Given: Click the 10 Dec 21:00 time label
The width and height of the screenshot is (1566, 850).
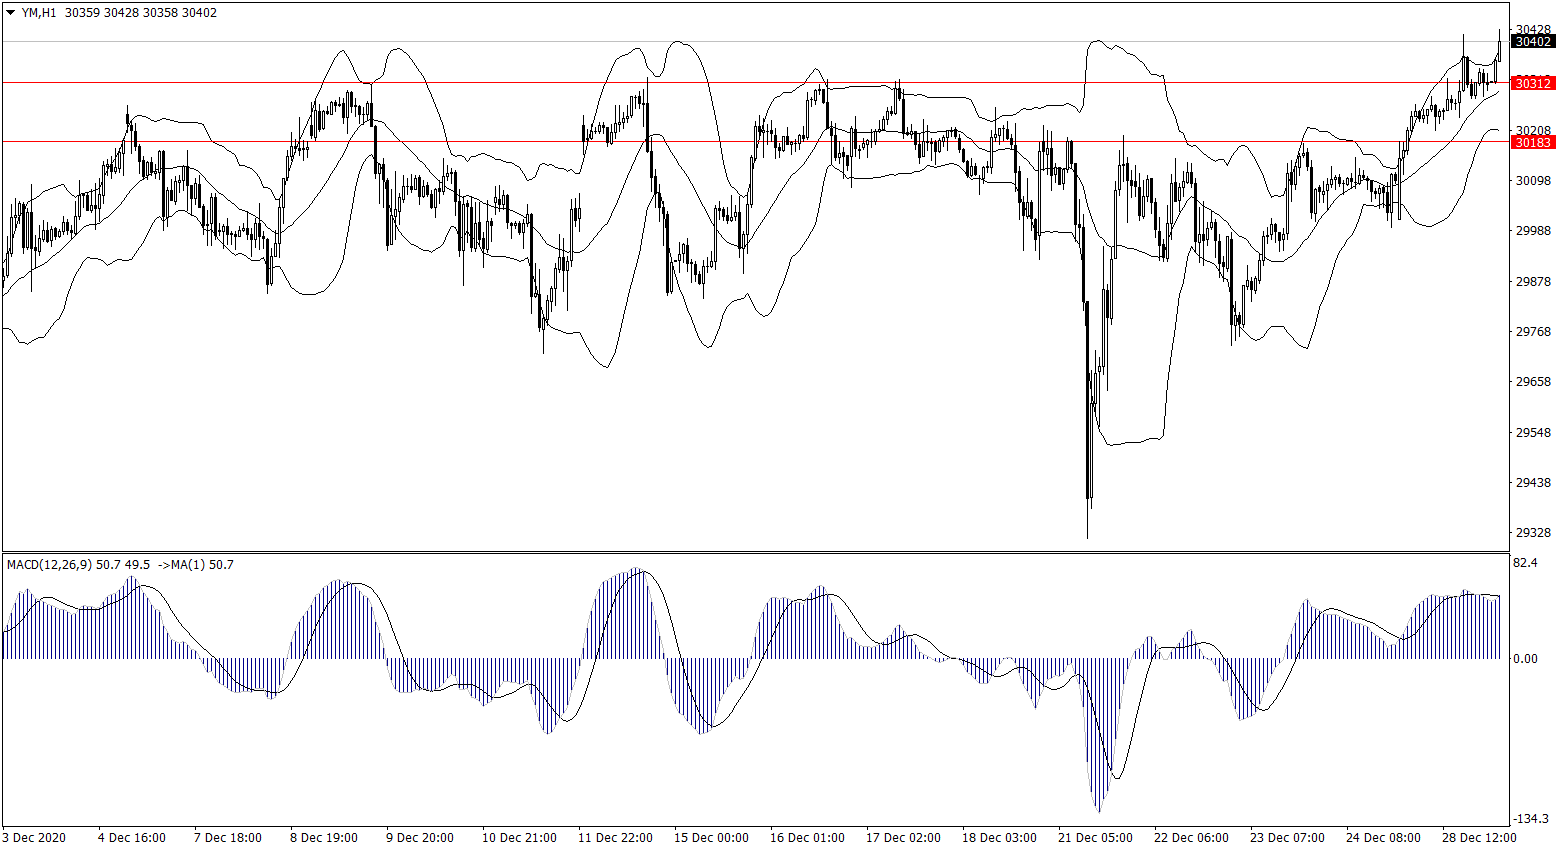Looking at the screenshot, I should tap(519, 838).
